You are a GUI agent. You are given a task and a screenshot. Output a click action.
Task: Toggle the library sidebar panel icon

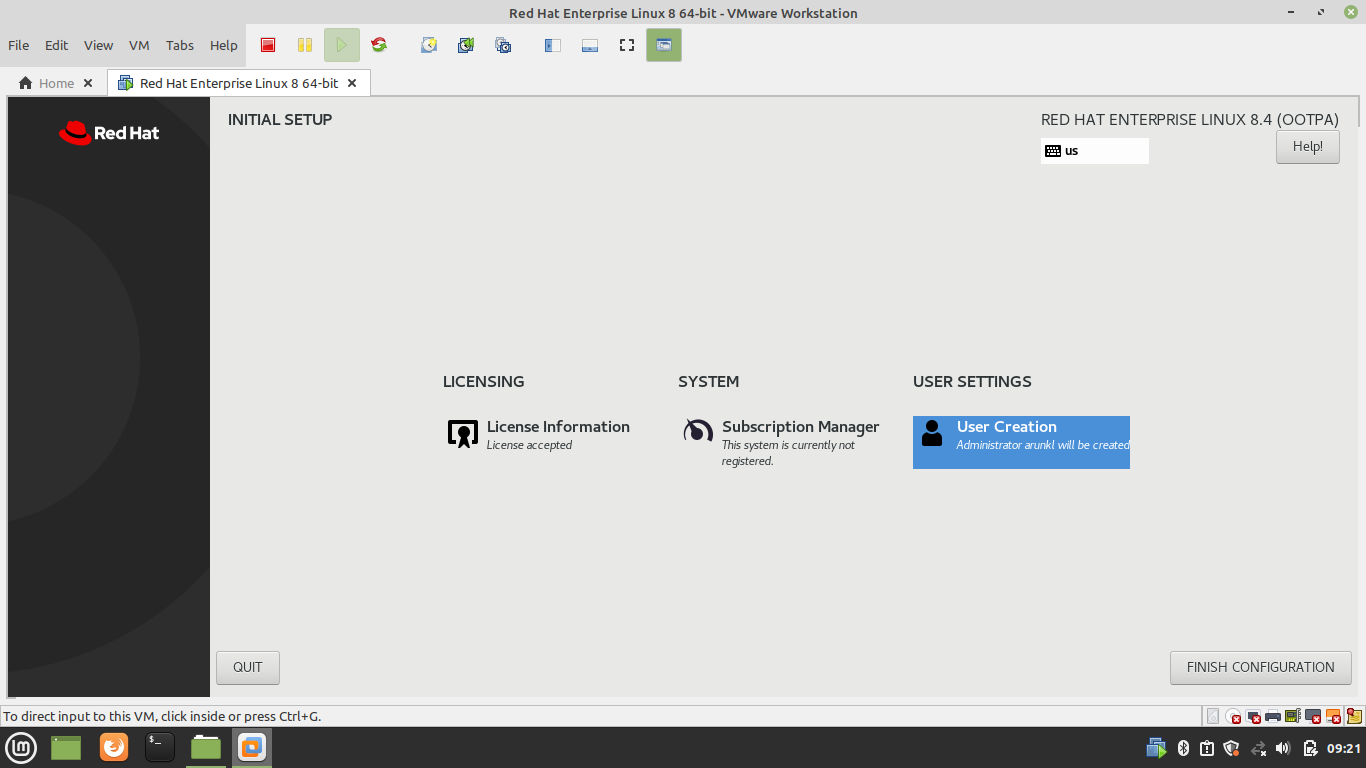point(553,45)
